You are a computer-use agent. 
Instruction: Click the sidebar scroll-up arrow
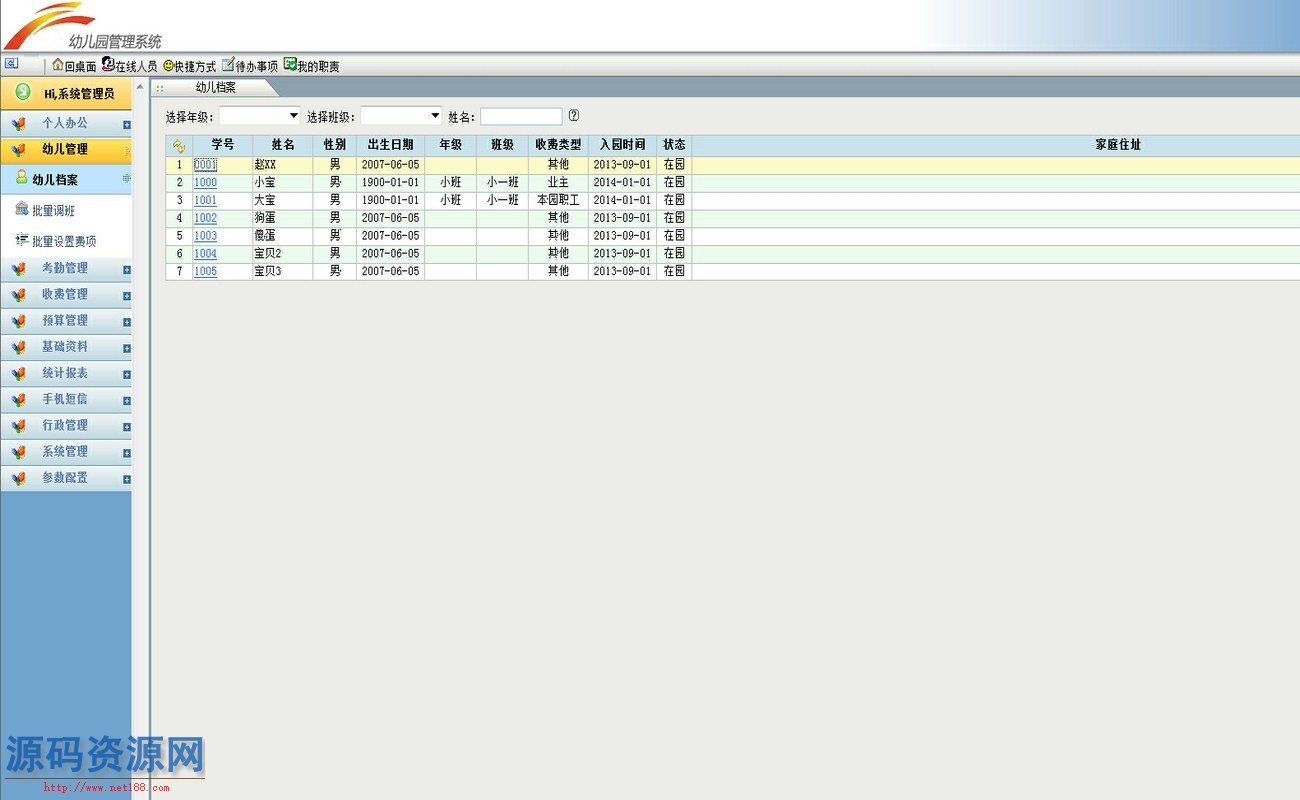pos(140,87)
